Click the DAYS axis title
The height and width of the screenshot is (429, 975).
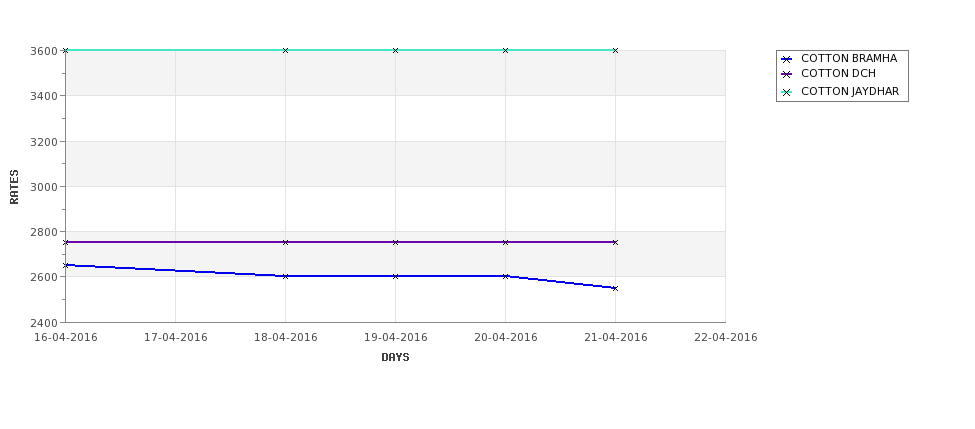[395, 358]
